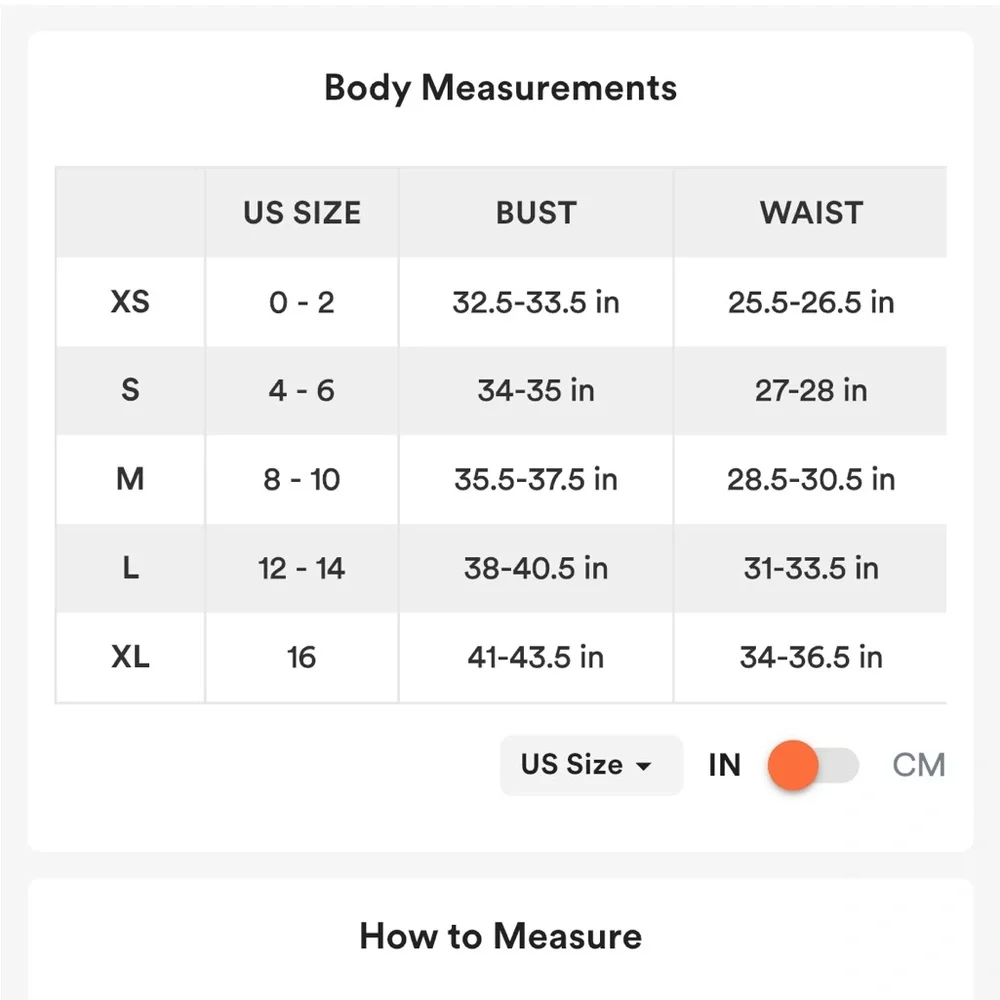Screen dimensions: 1000x1000
Task: Open the US Size dropdown
Action: 590,766
